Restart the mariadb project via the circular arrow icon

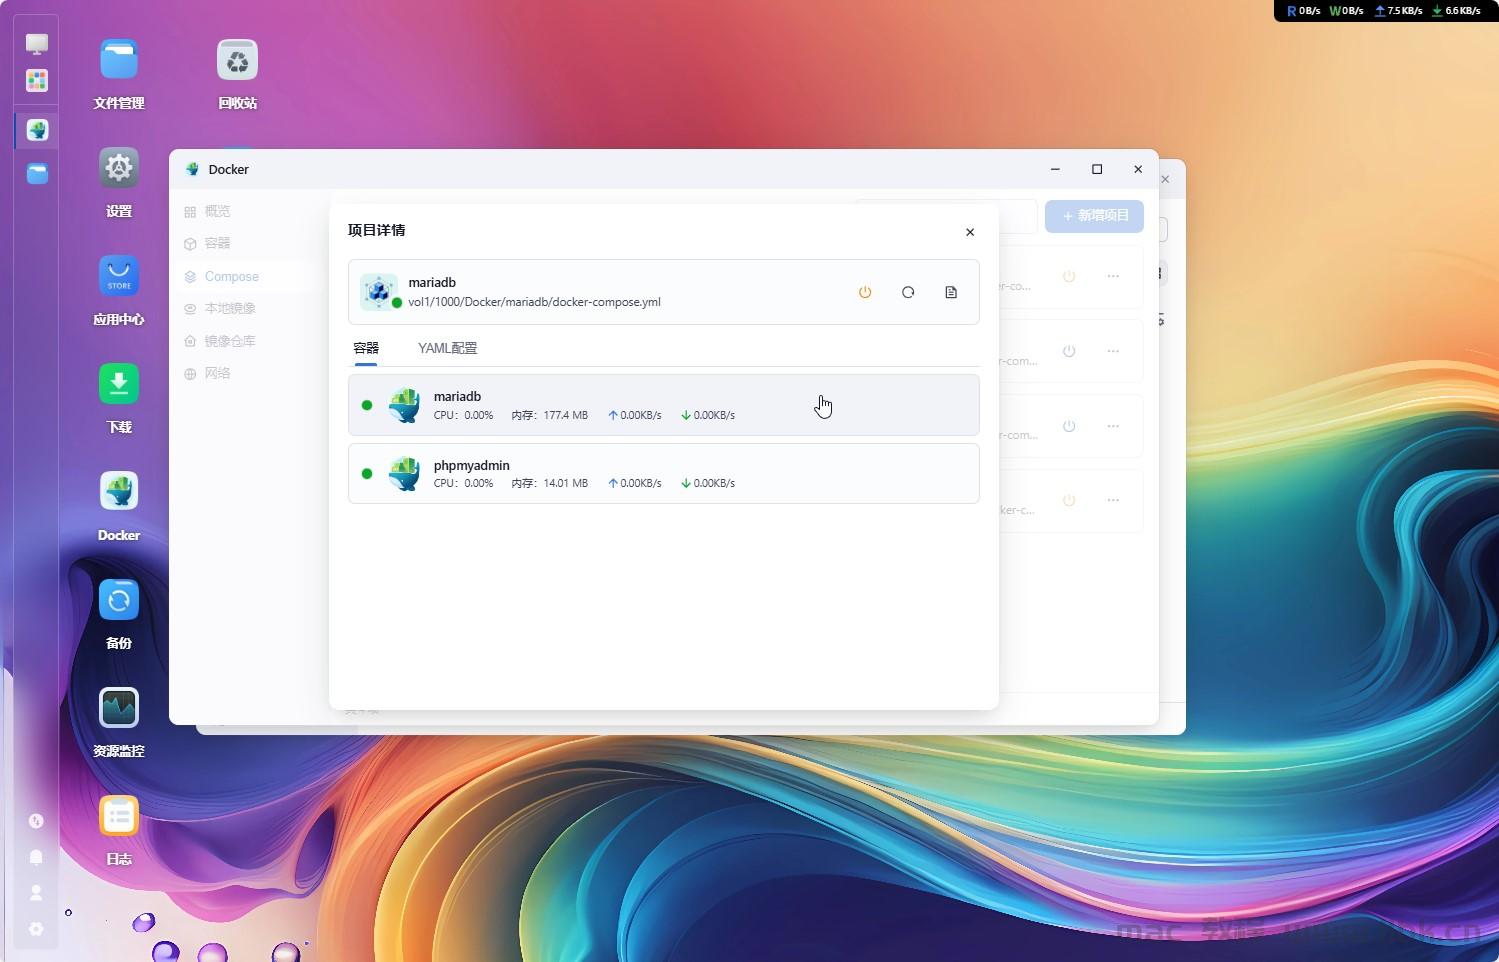(x=908, y=292)
